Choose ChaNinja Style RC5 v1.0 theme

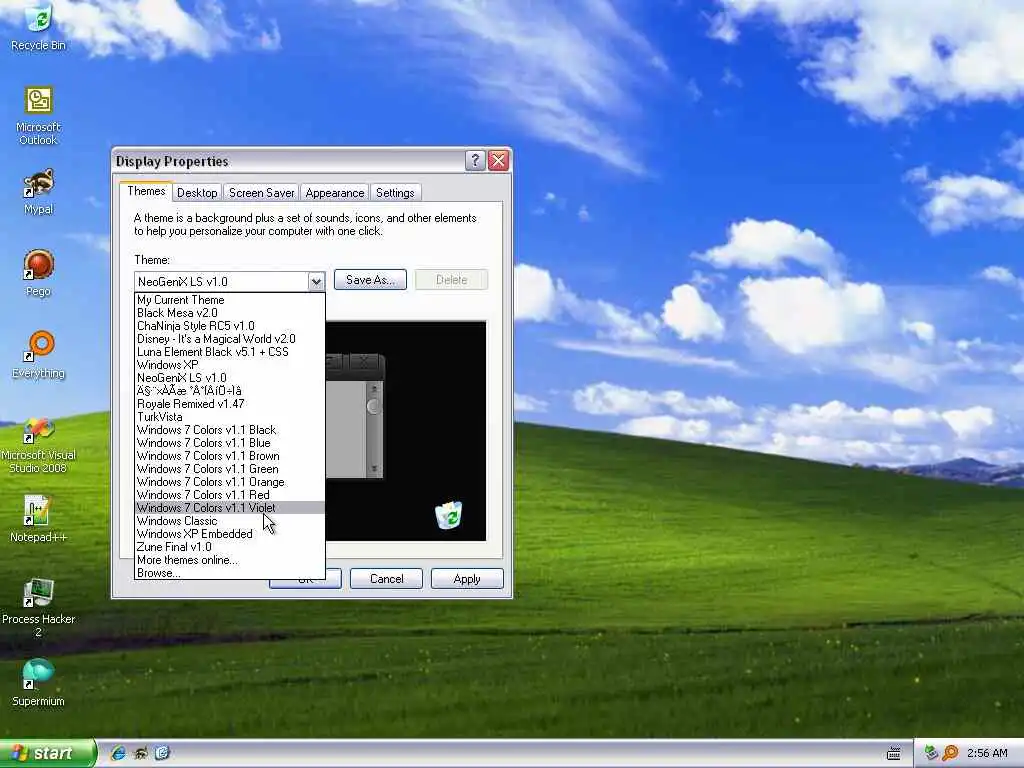[x=230, y=326]
